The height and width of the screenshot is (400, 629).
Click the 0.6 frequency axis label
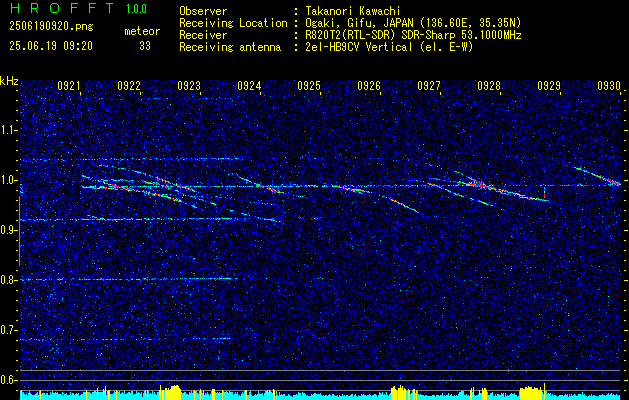click(x=8, y=380)
